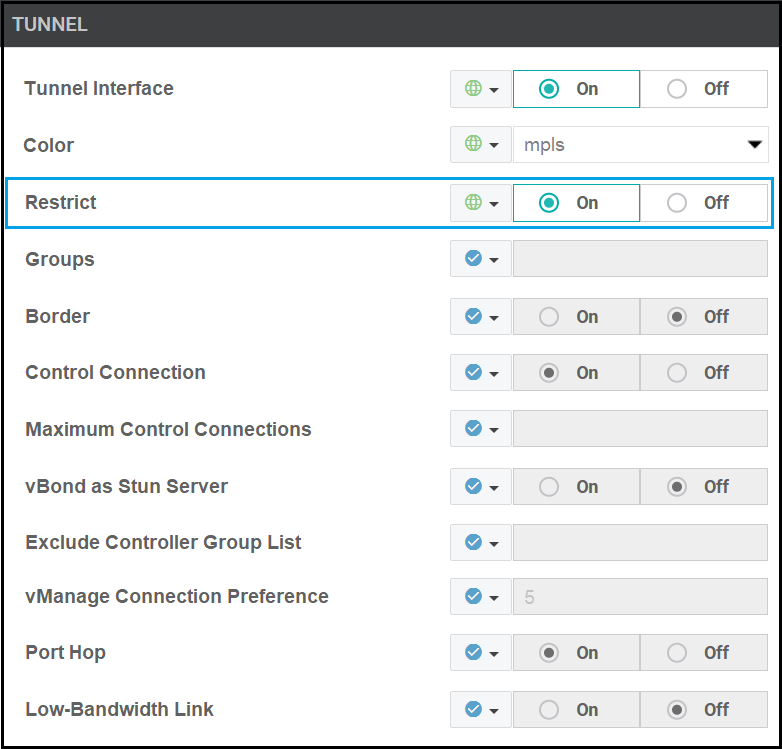Image resolution: width=782 pixels, height=749 pixels.
Task: Open the Color dropdown showing mpls
Action: coord(640,145)
